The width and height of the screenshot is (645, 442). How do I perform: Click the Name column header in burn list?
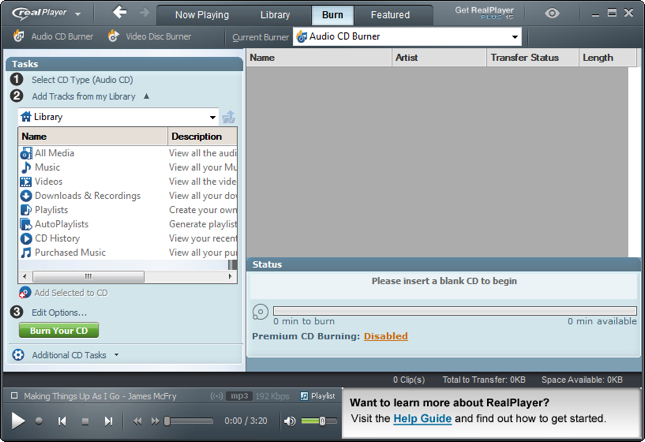(x=319, y=58)
